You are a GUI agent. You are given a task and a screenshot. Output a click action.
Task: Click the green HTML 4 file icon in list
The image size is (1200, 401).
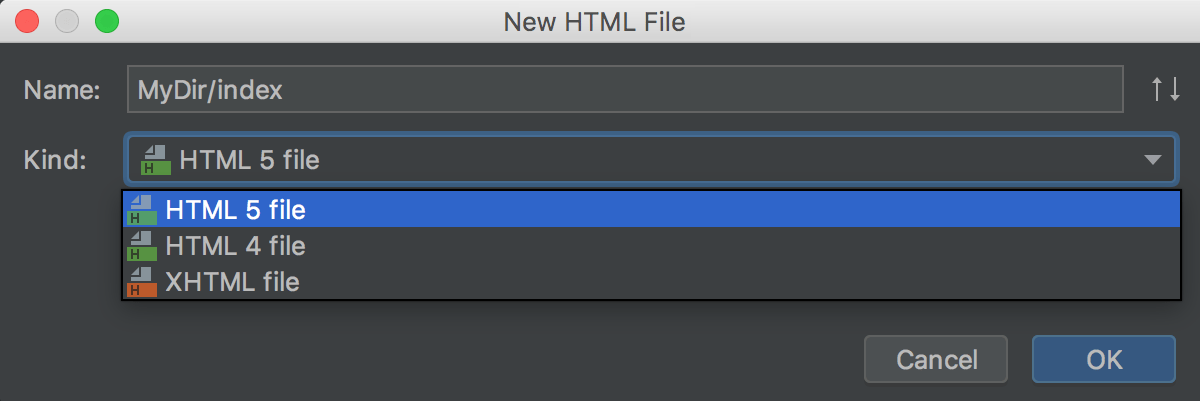tap(143, 246)
